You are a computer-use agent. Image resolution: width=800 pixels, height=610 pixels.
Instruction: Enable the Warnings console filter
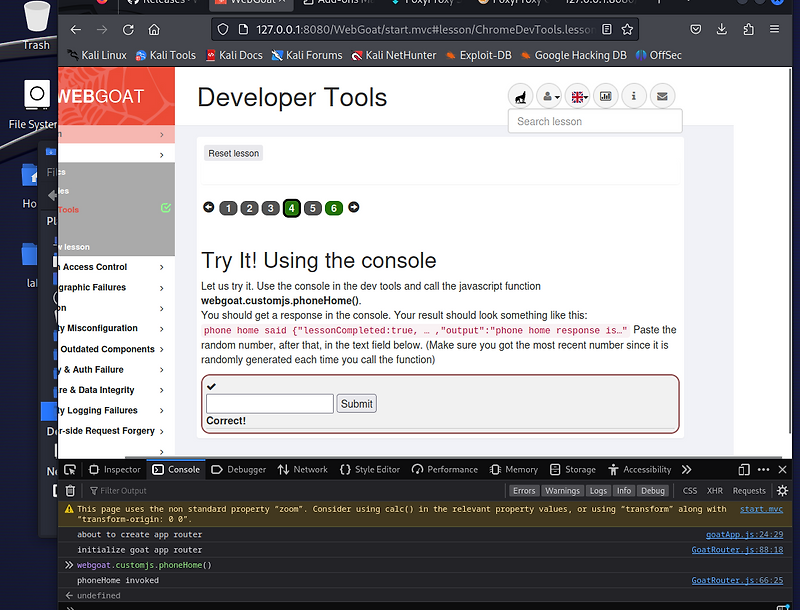pos(562,490)
